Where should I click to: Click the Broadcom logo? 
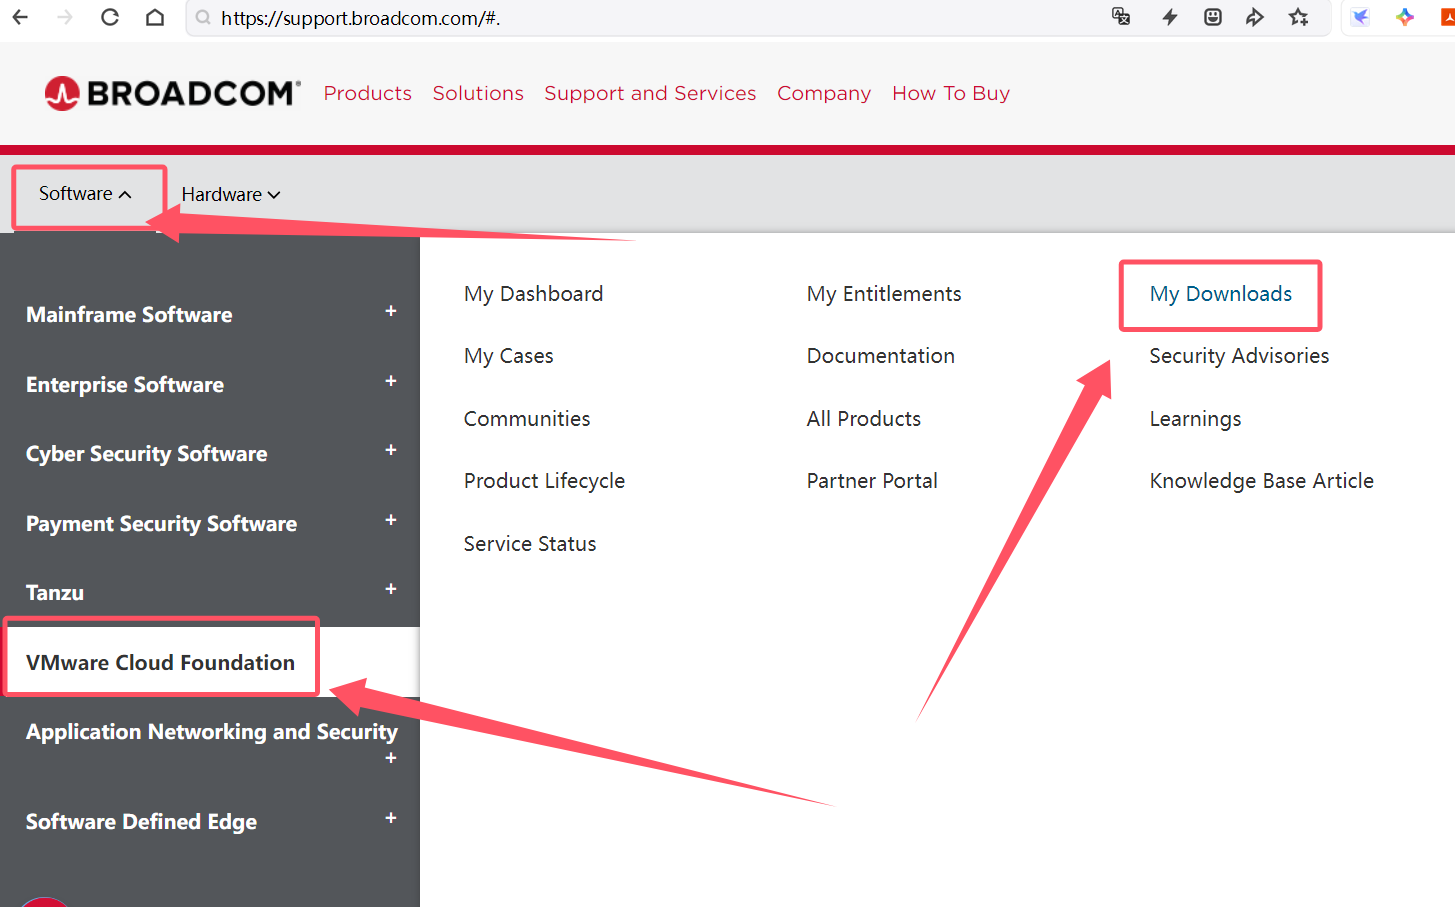[172, 93]
